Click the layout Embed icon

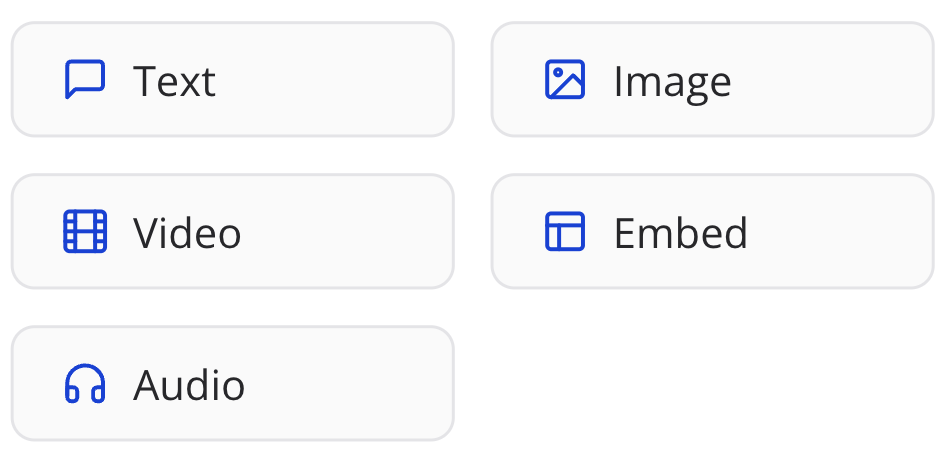(x=565, y=232)
